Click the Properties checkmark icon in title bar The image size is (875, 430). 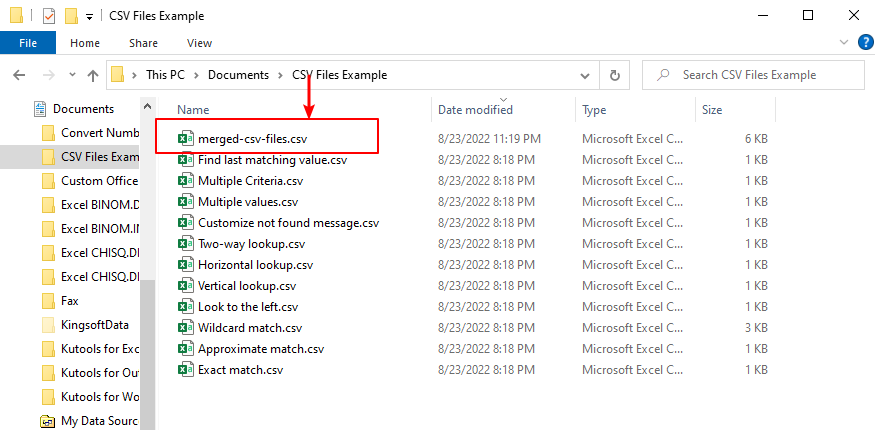(49, 16)
